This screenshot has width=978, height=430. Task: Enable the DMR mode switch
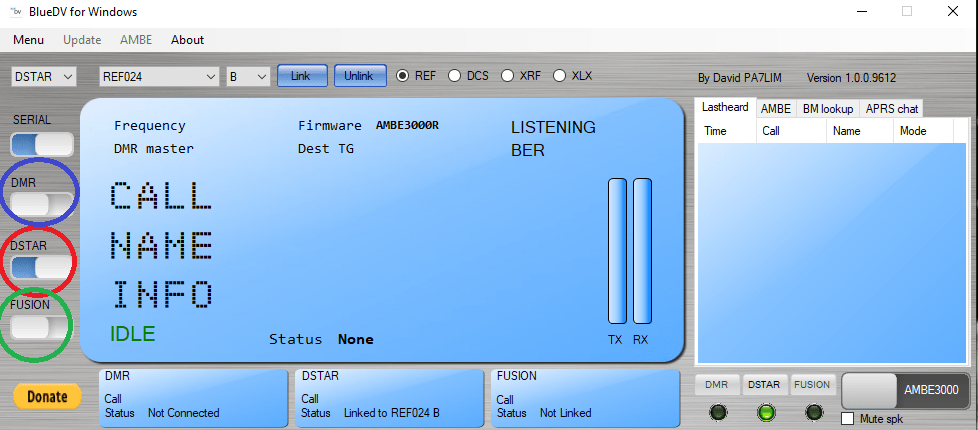pyautogui.click(x=41, y=205)
